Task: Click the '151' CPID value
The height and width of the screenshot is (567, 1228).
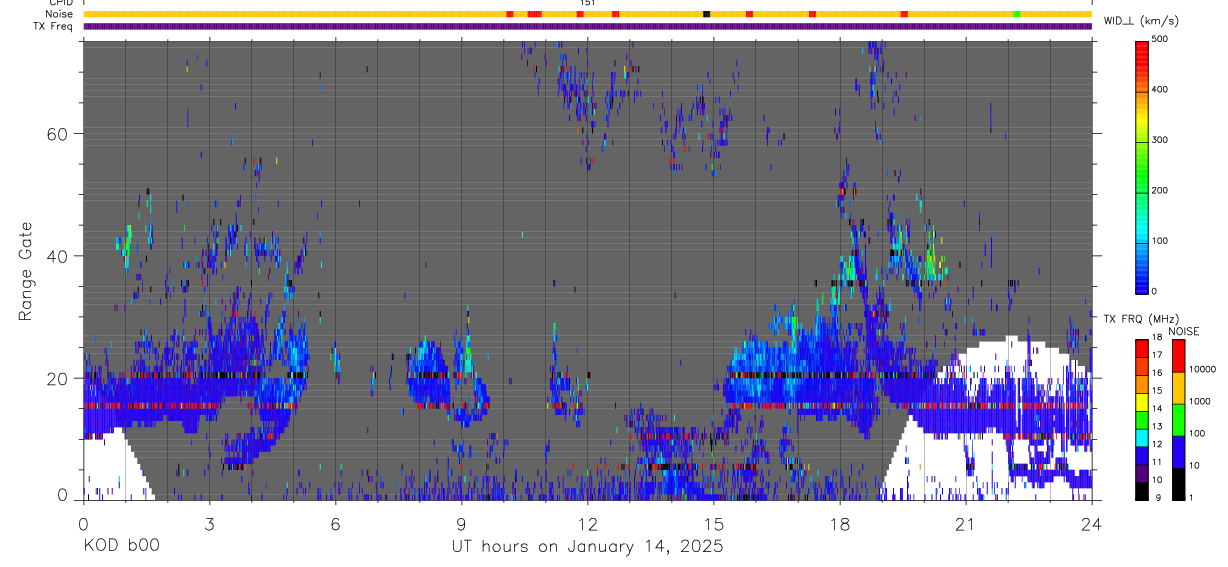Action: coord(587,3)
